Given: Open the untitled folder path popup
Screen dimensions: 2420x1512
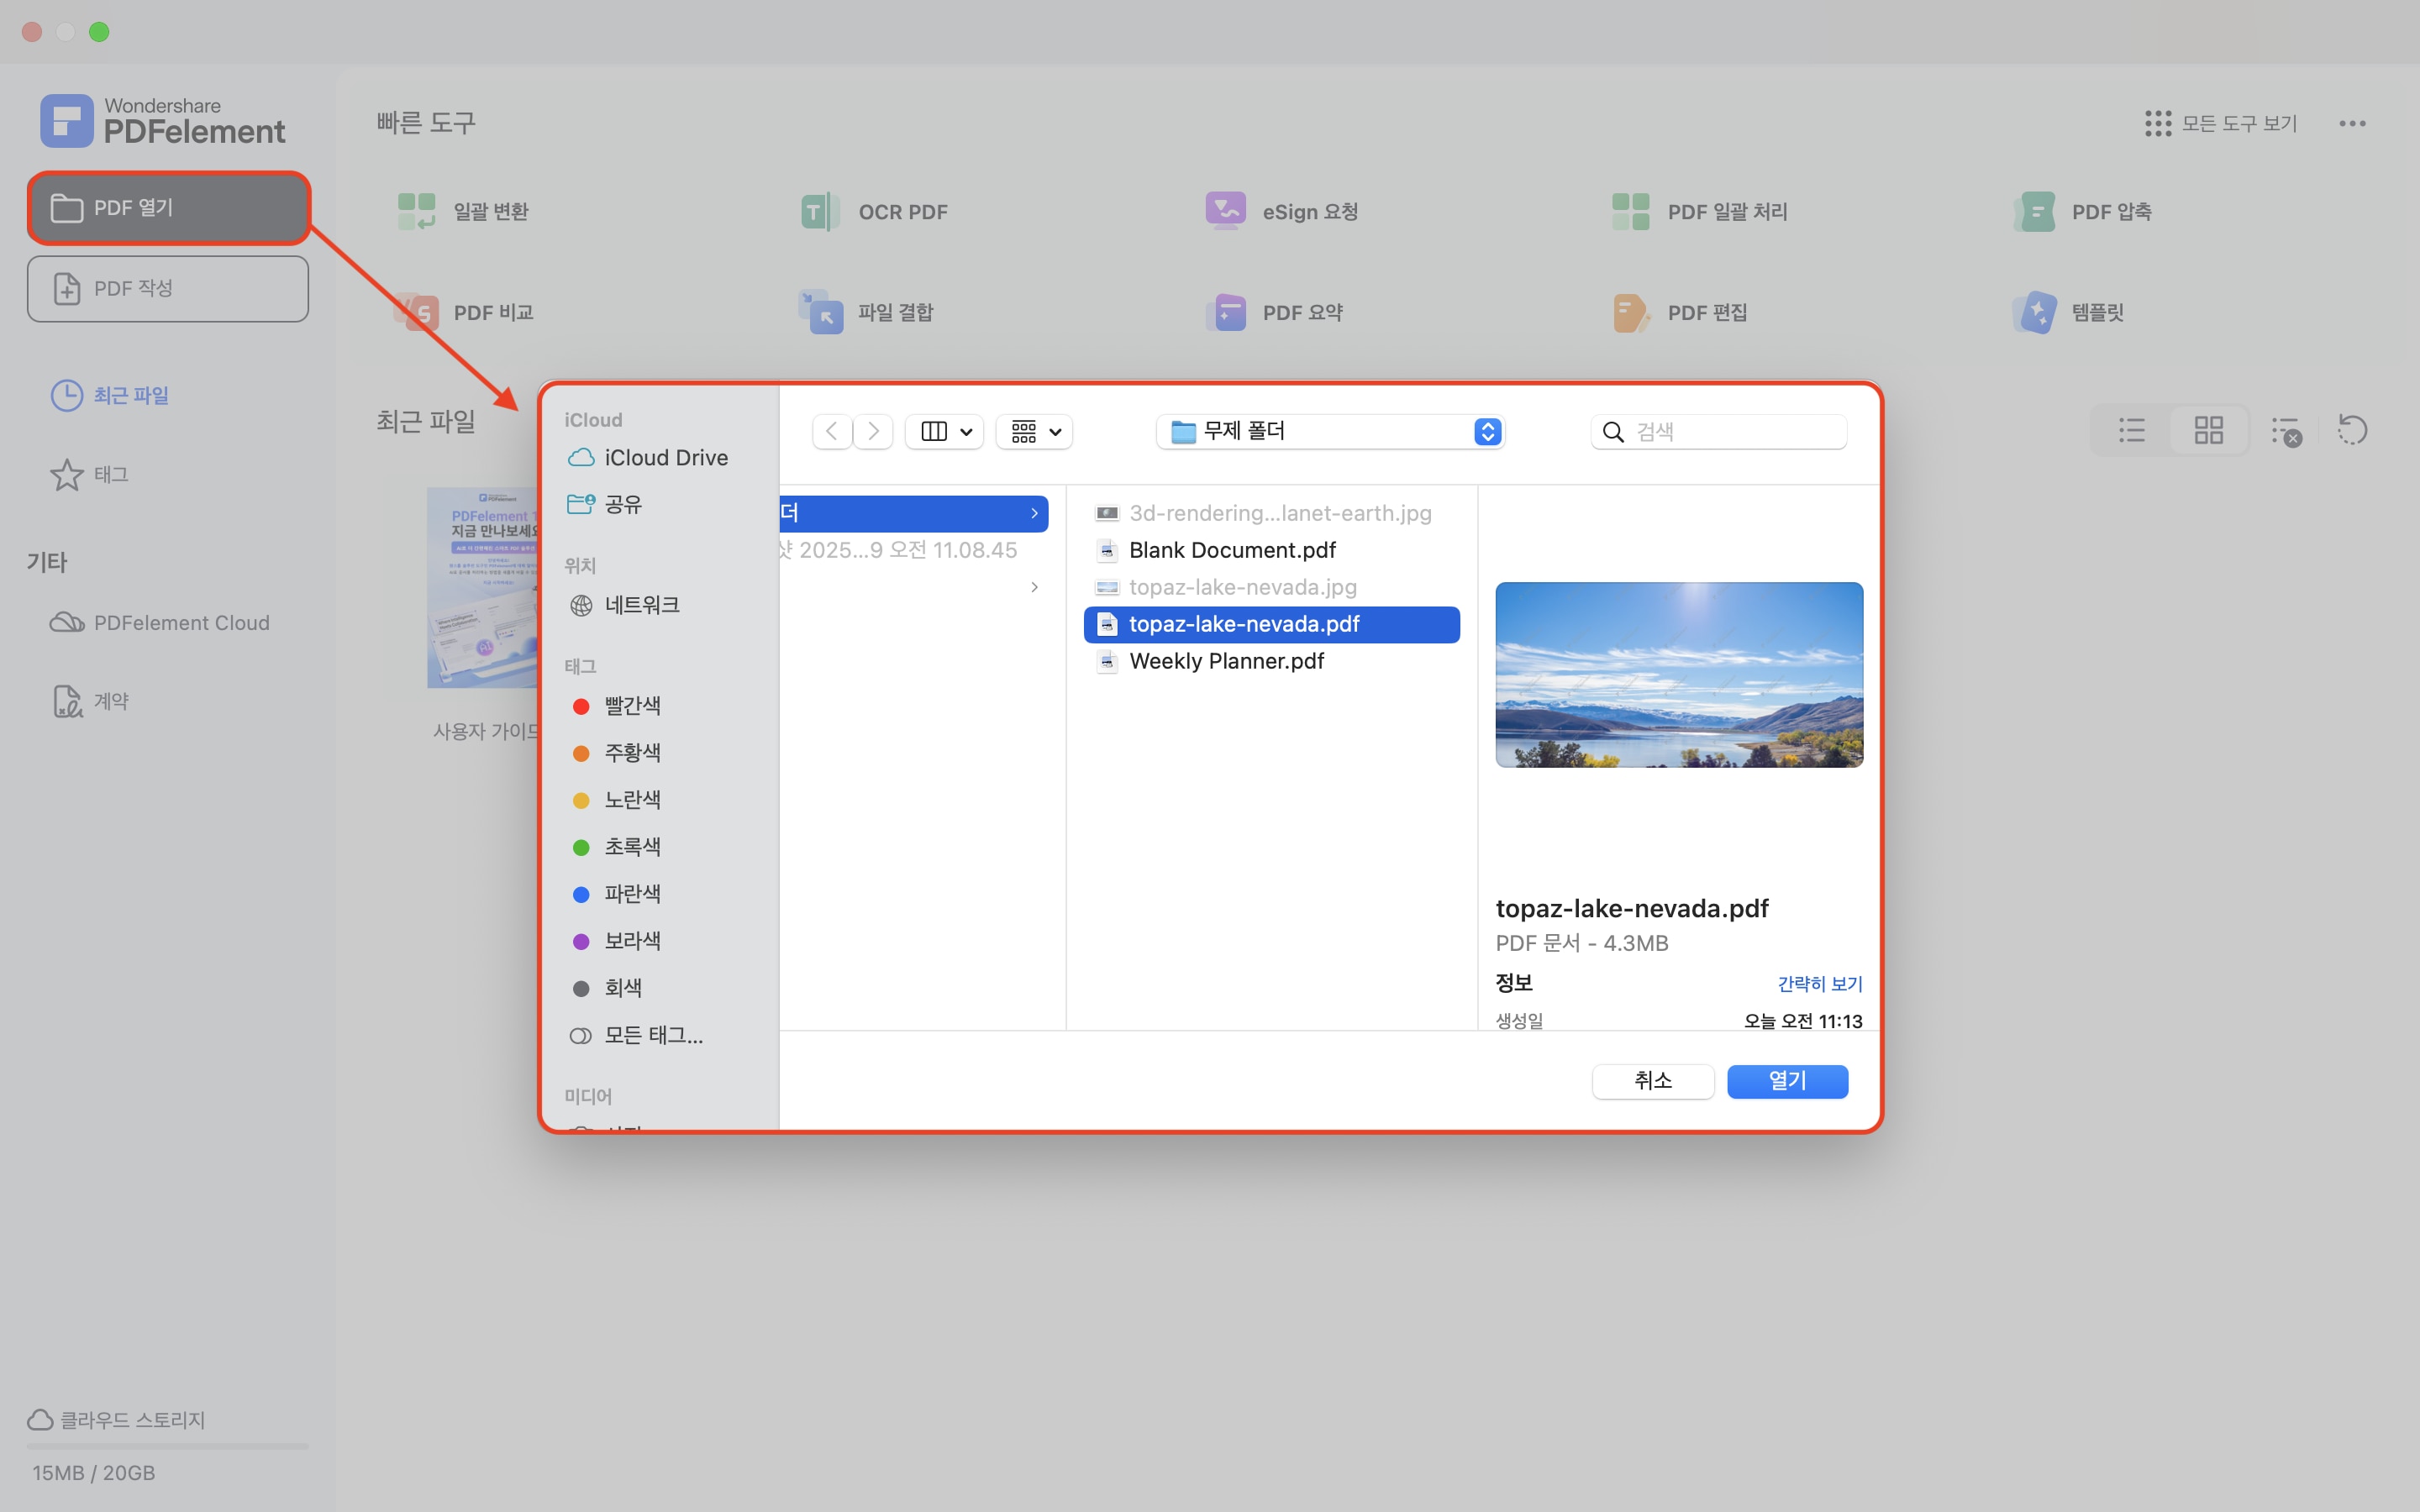Looking at the screenshot, I should tap(1330, 431).
